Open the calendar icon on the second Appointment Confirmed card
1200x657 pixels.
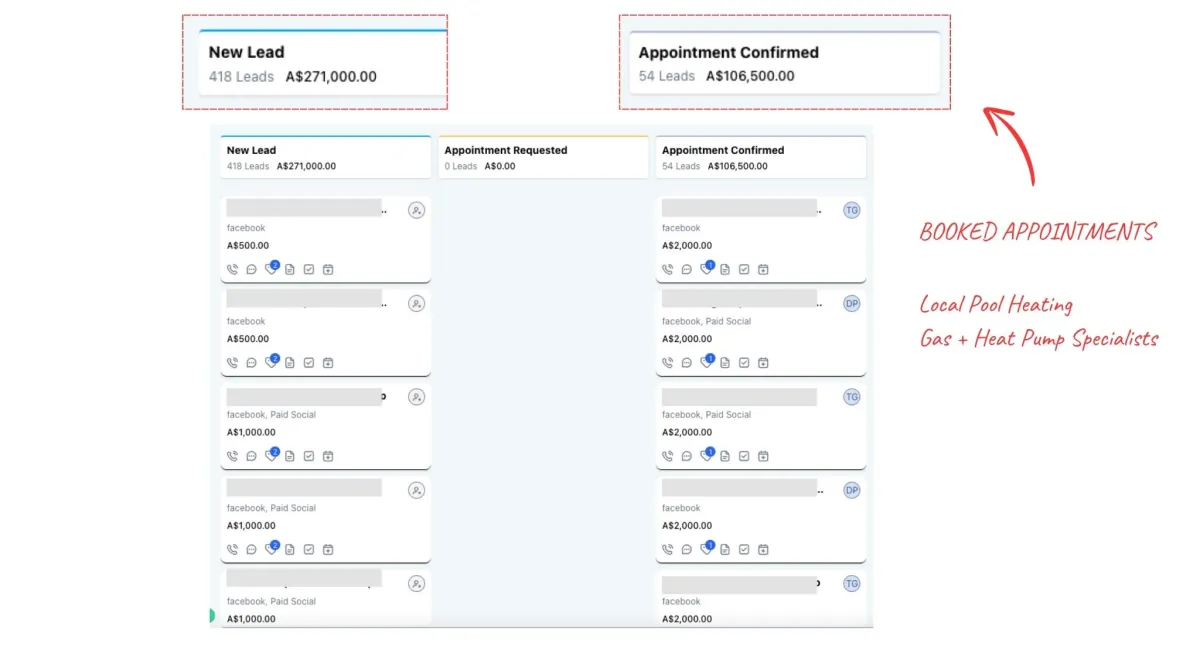(x=763, y=362)
